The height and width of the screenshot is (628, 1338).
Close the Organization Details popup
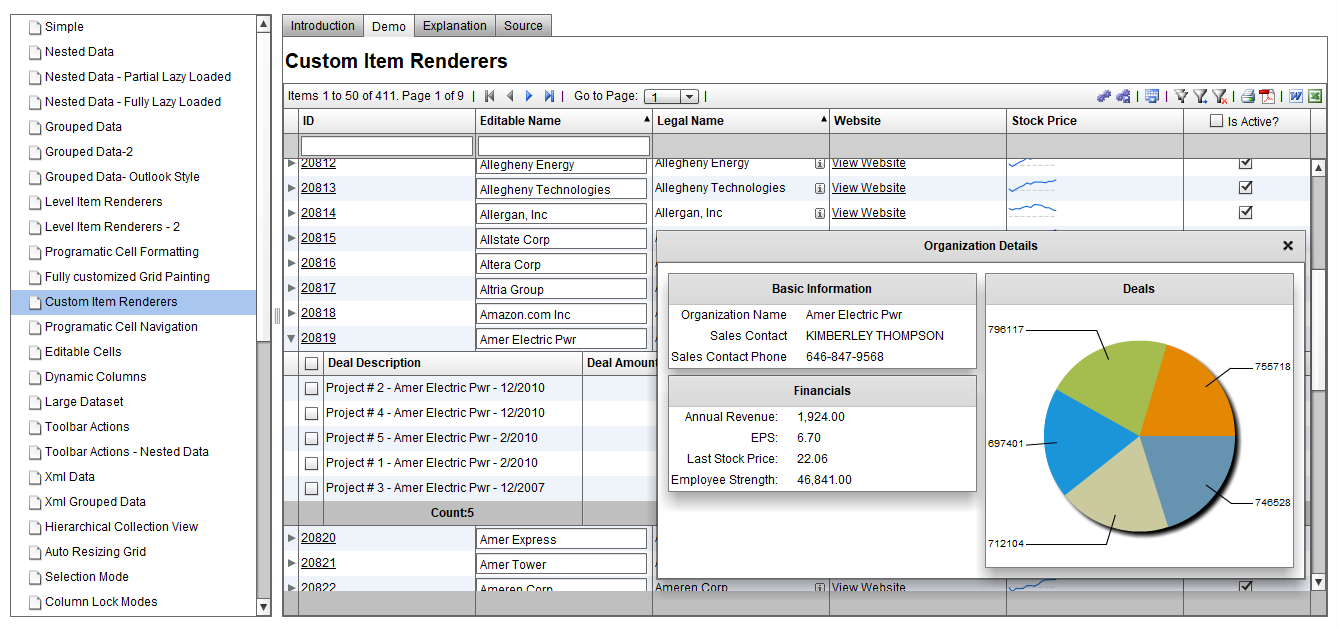[x=1288, y=245]
